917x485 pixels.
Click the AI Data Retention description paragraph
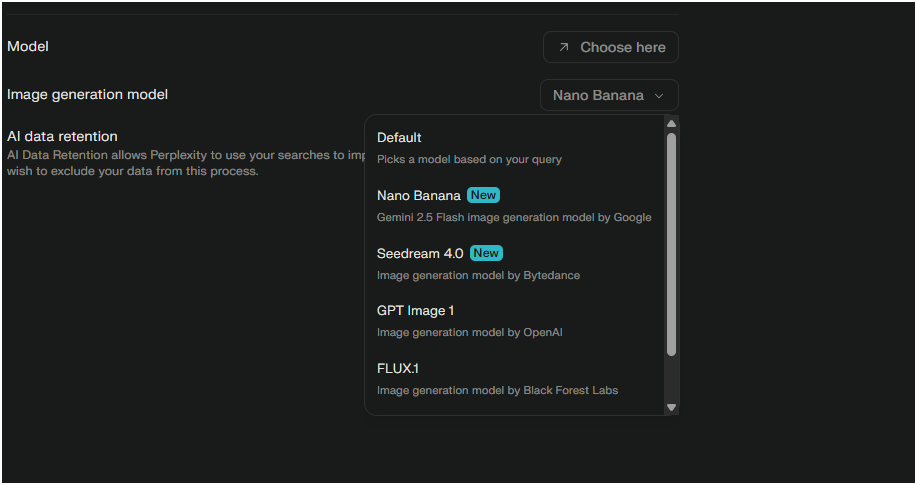[186, 163]
